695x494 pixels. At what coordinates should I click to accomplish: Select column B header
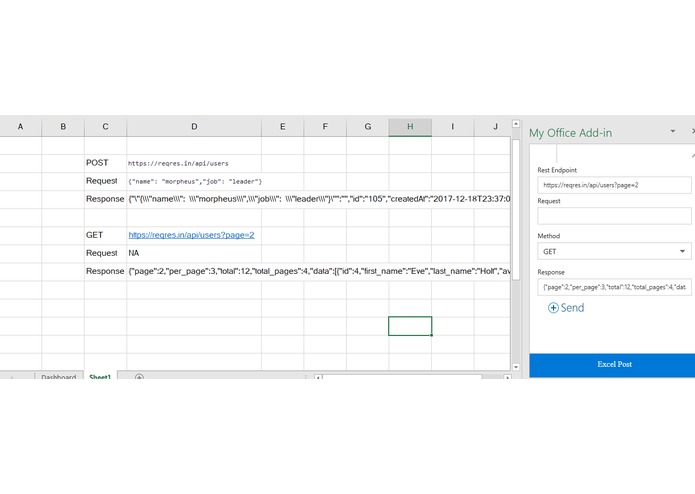pyautogui.click(x=63, y=127)
